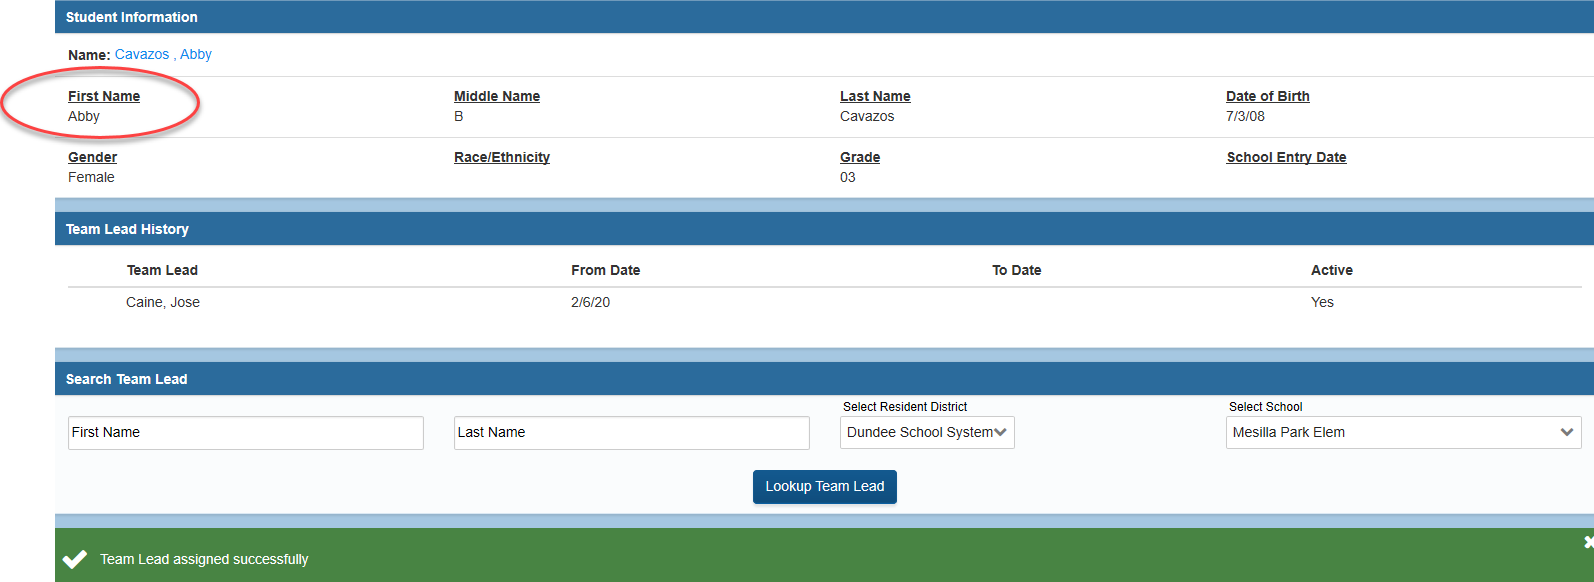The image size is (1594, 582).
Task: Click the Grade field label
Action: [x=859, y=157]
